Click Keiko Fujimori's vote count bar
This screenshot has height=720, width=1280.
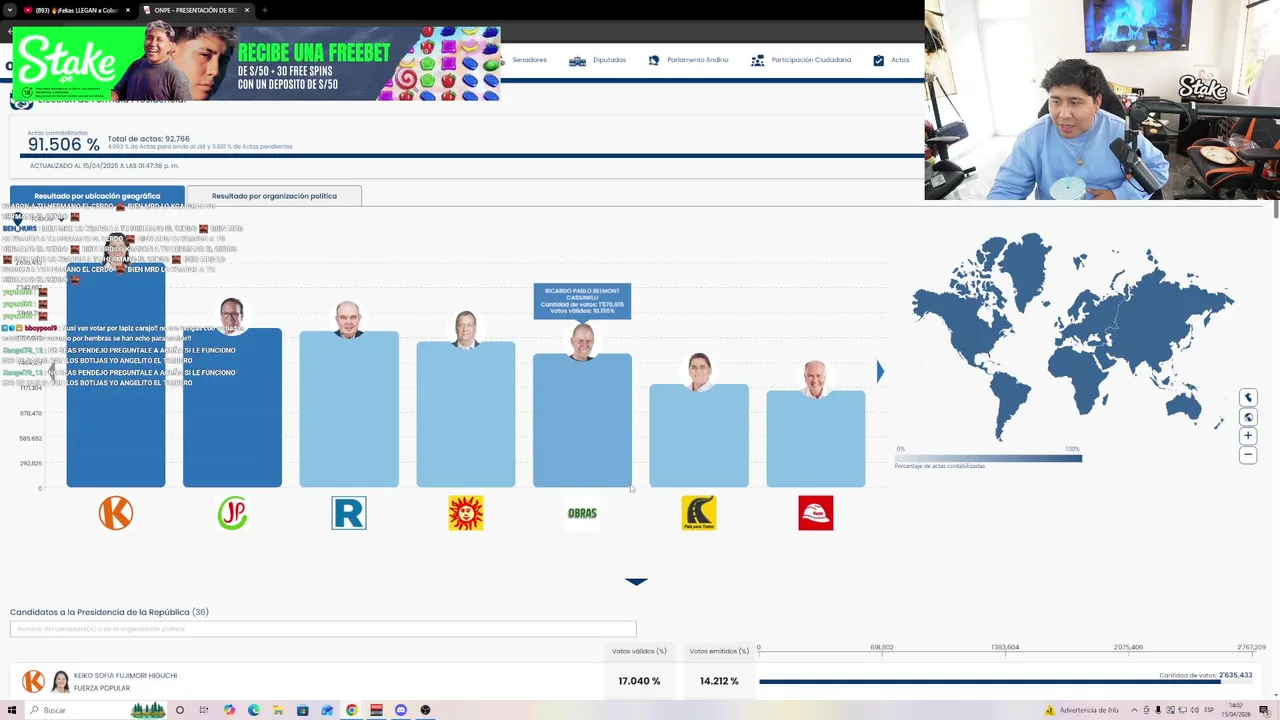tap(990, 682)
